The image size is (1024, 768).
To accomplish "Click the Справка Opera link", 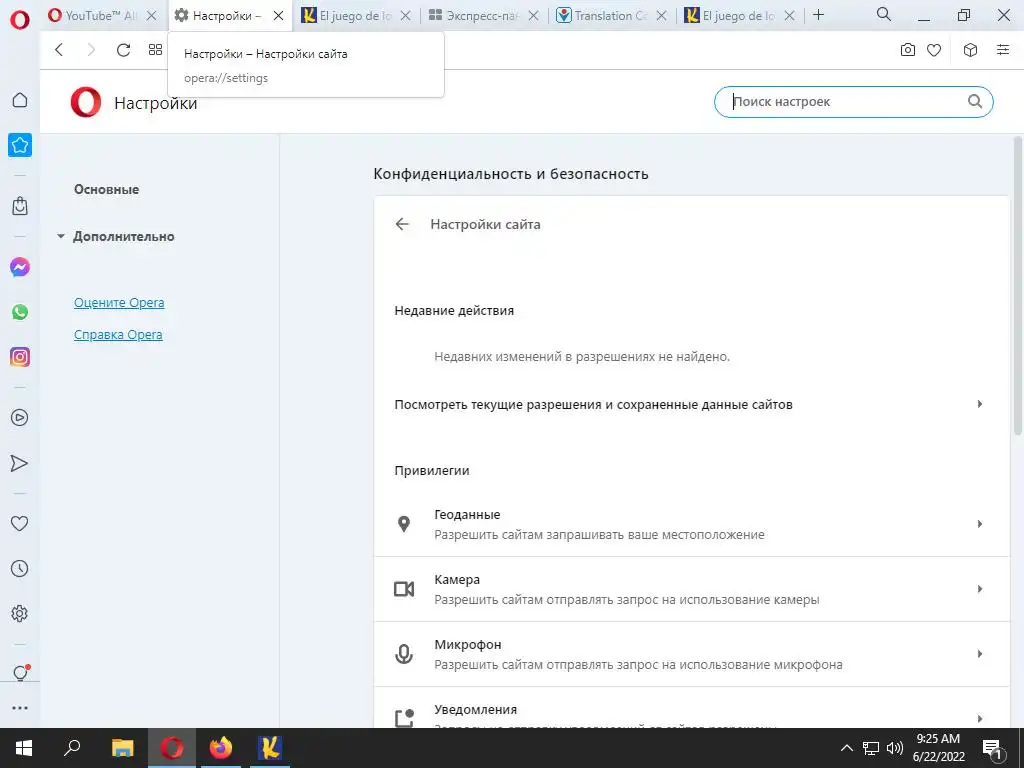I will 118,334.
